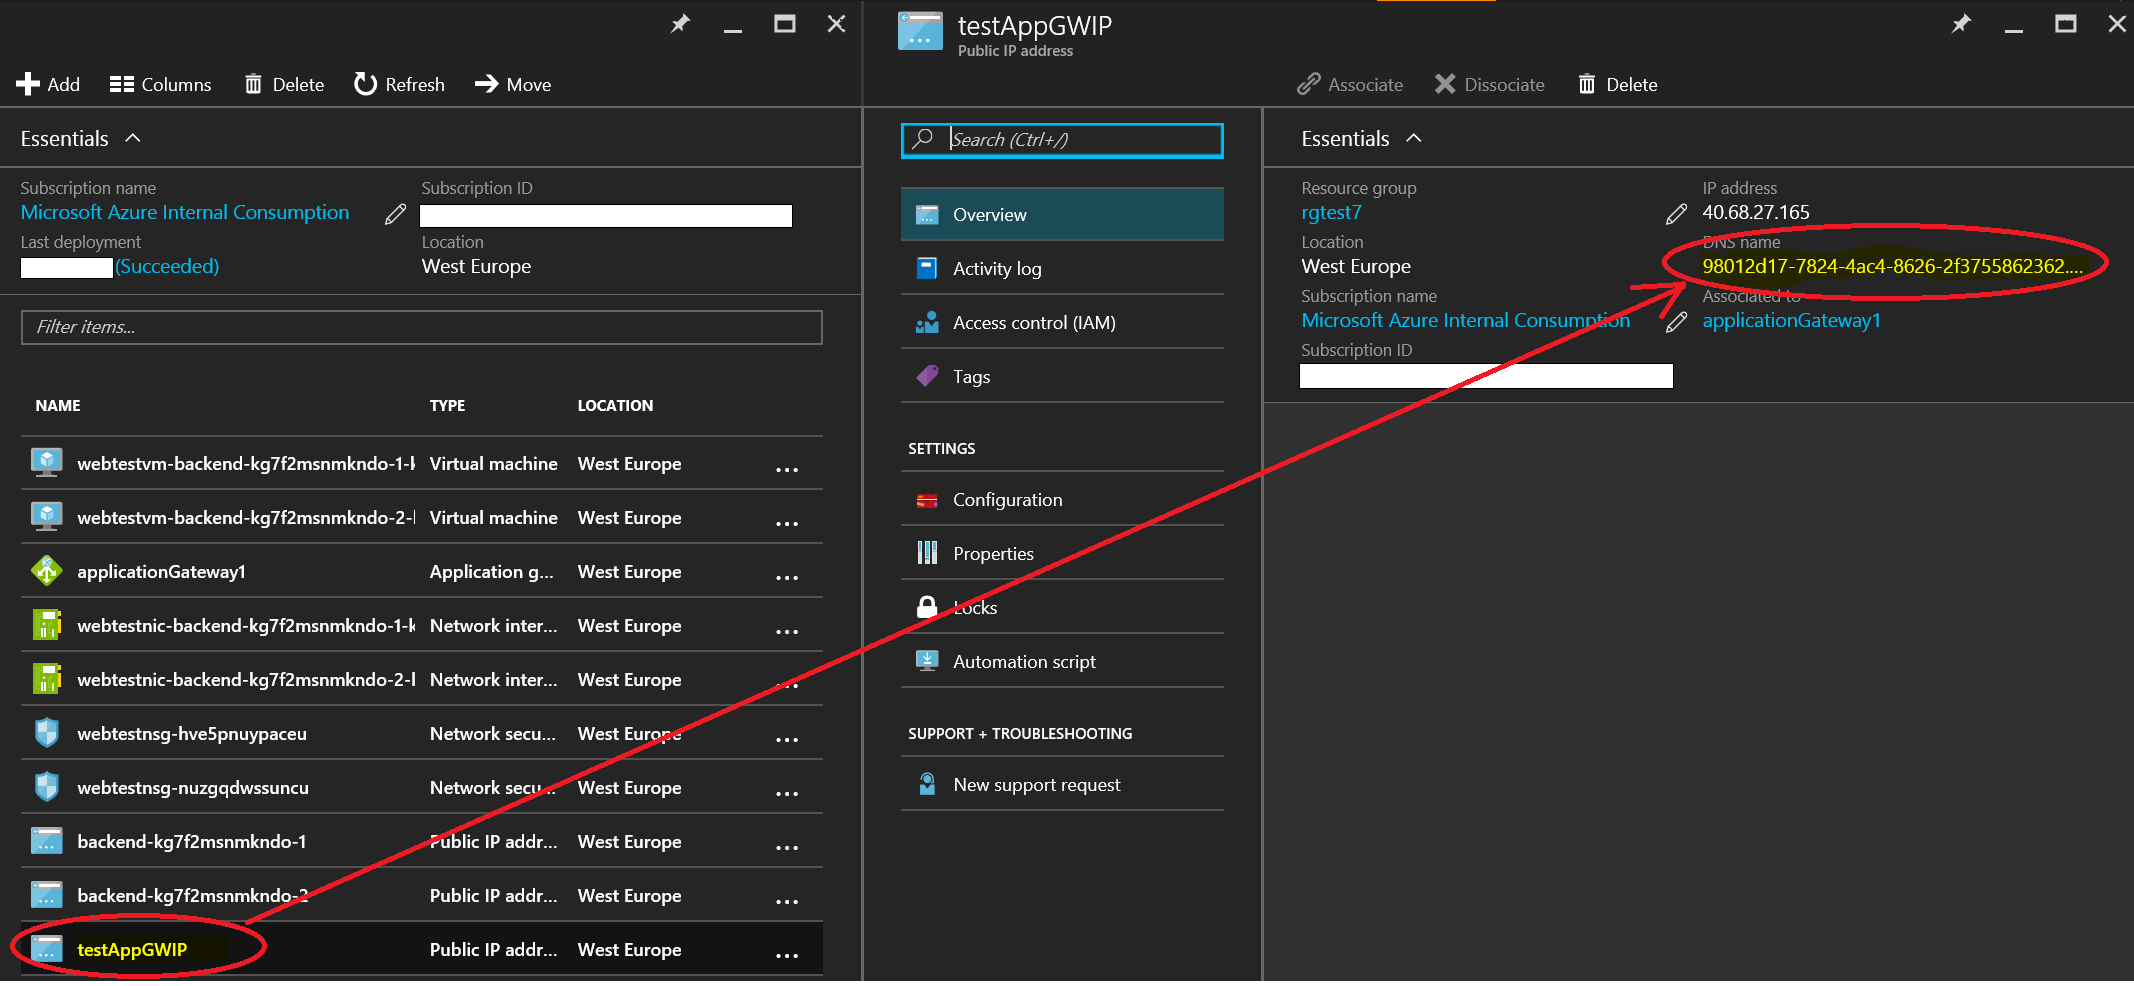Select Overview menu item
Viewport: 2134px width, 986px height.
click(1062, 214)
